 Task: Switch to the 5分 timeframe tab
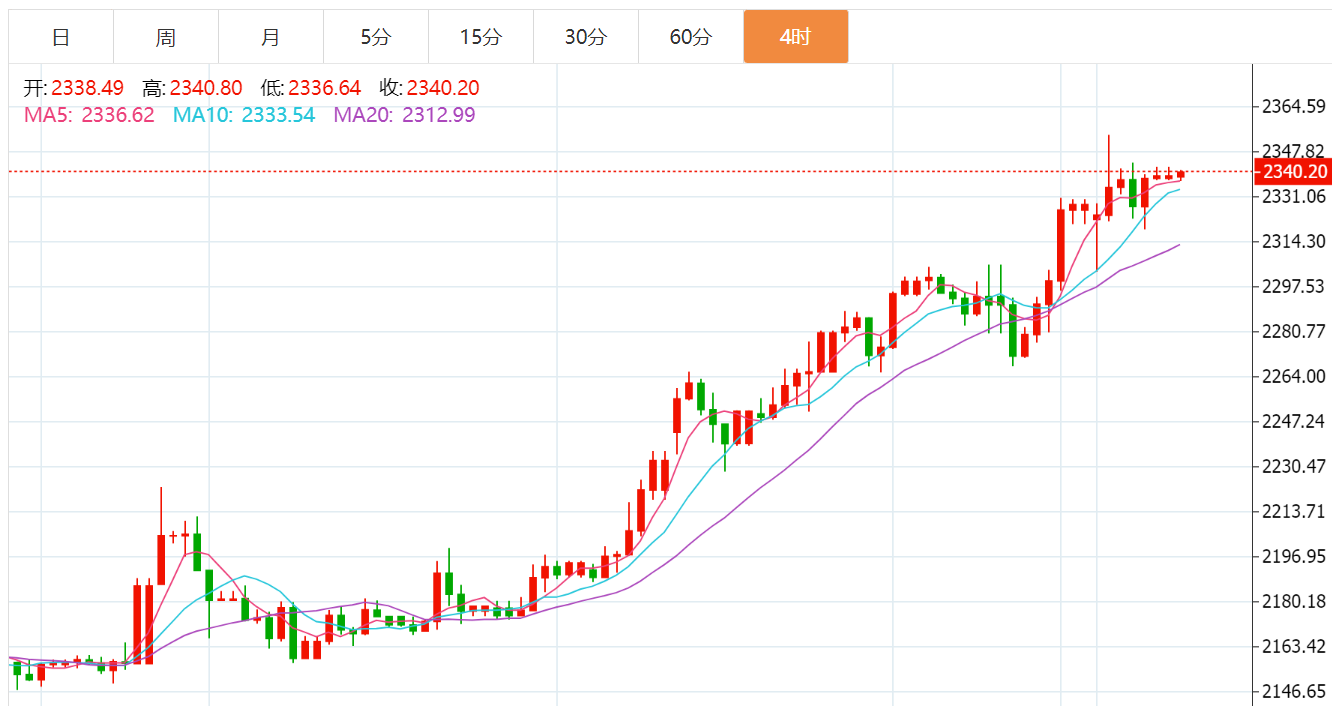[376, 37]
